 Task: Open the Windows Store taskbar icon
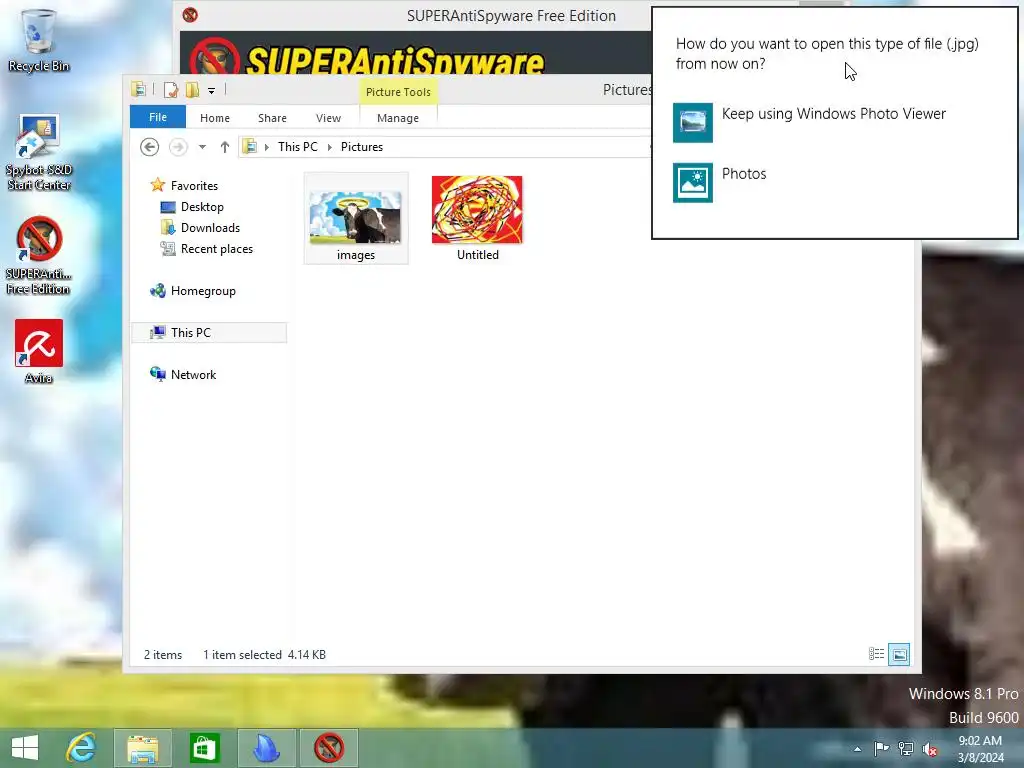coord(204,748)
